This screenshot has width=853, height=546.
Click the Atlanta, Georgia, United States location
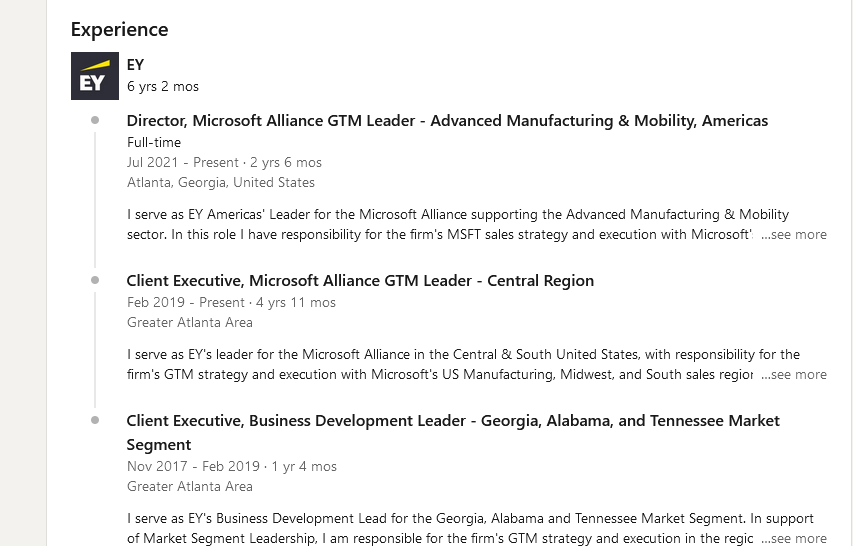(x=221, y=182)
